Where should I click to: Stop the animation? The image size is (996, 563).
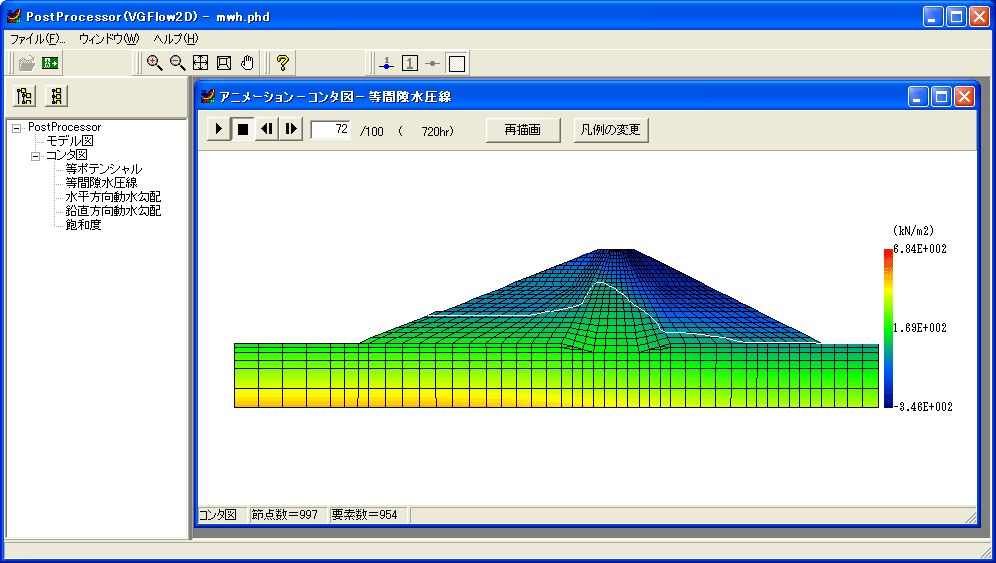pos(243,130)
